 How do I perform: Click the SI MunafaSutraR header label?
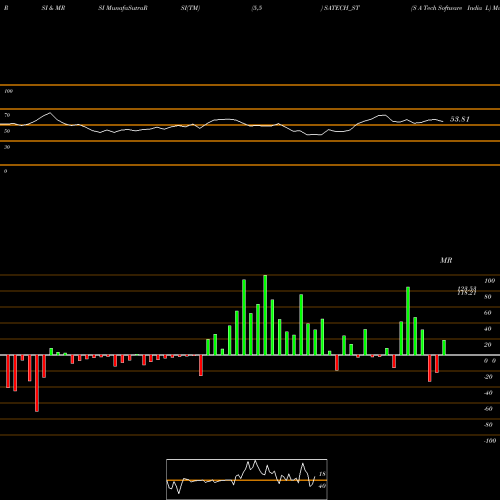pyautogui.click(x=123, y=8)
